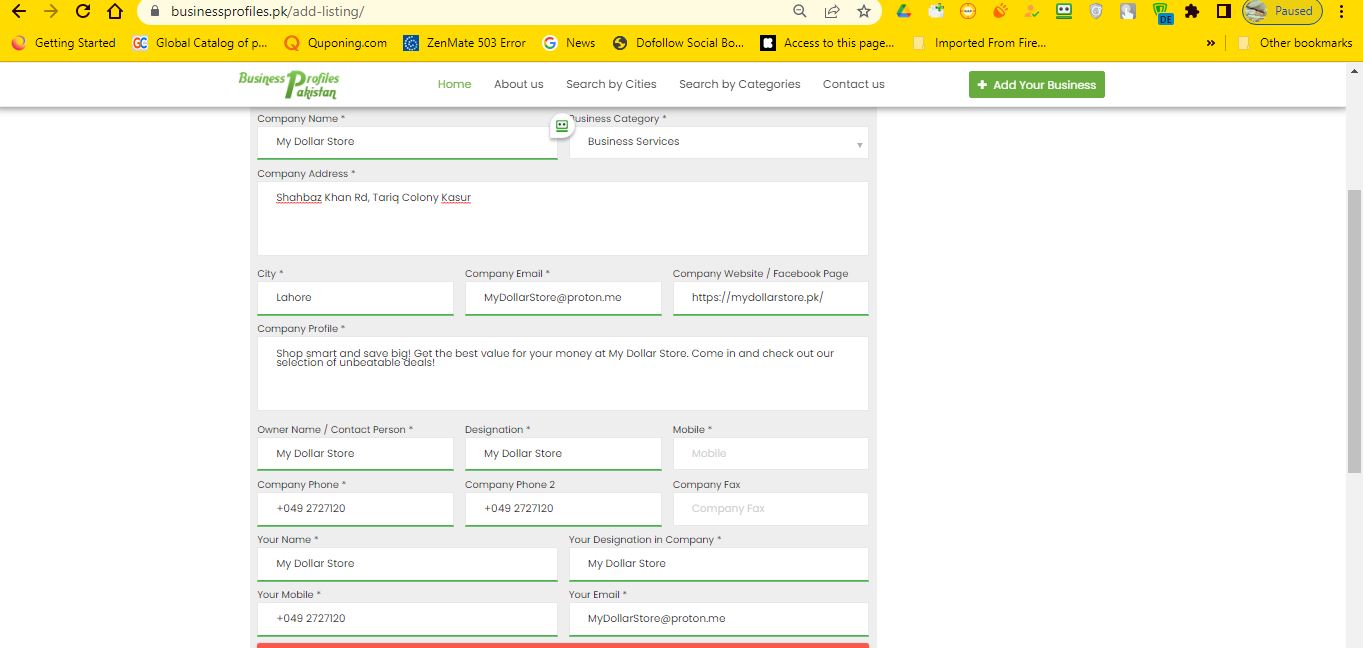
Task: Click the Company Phone field
Action: pyautogui.click(x=355, y=509)
